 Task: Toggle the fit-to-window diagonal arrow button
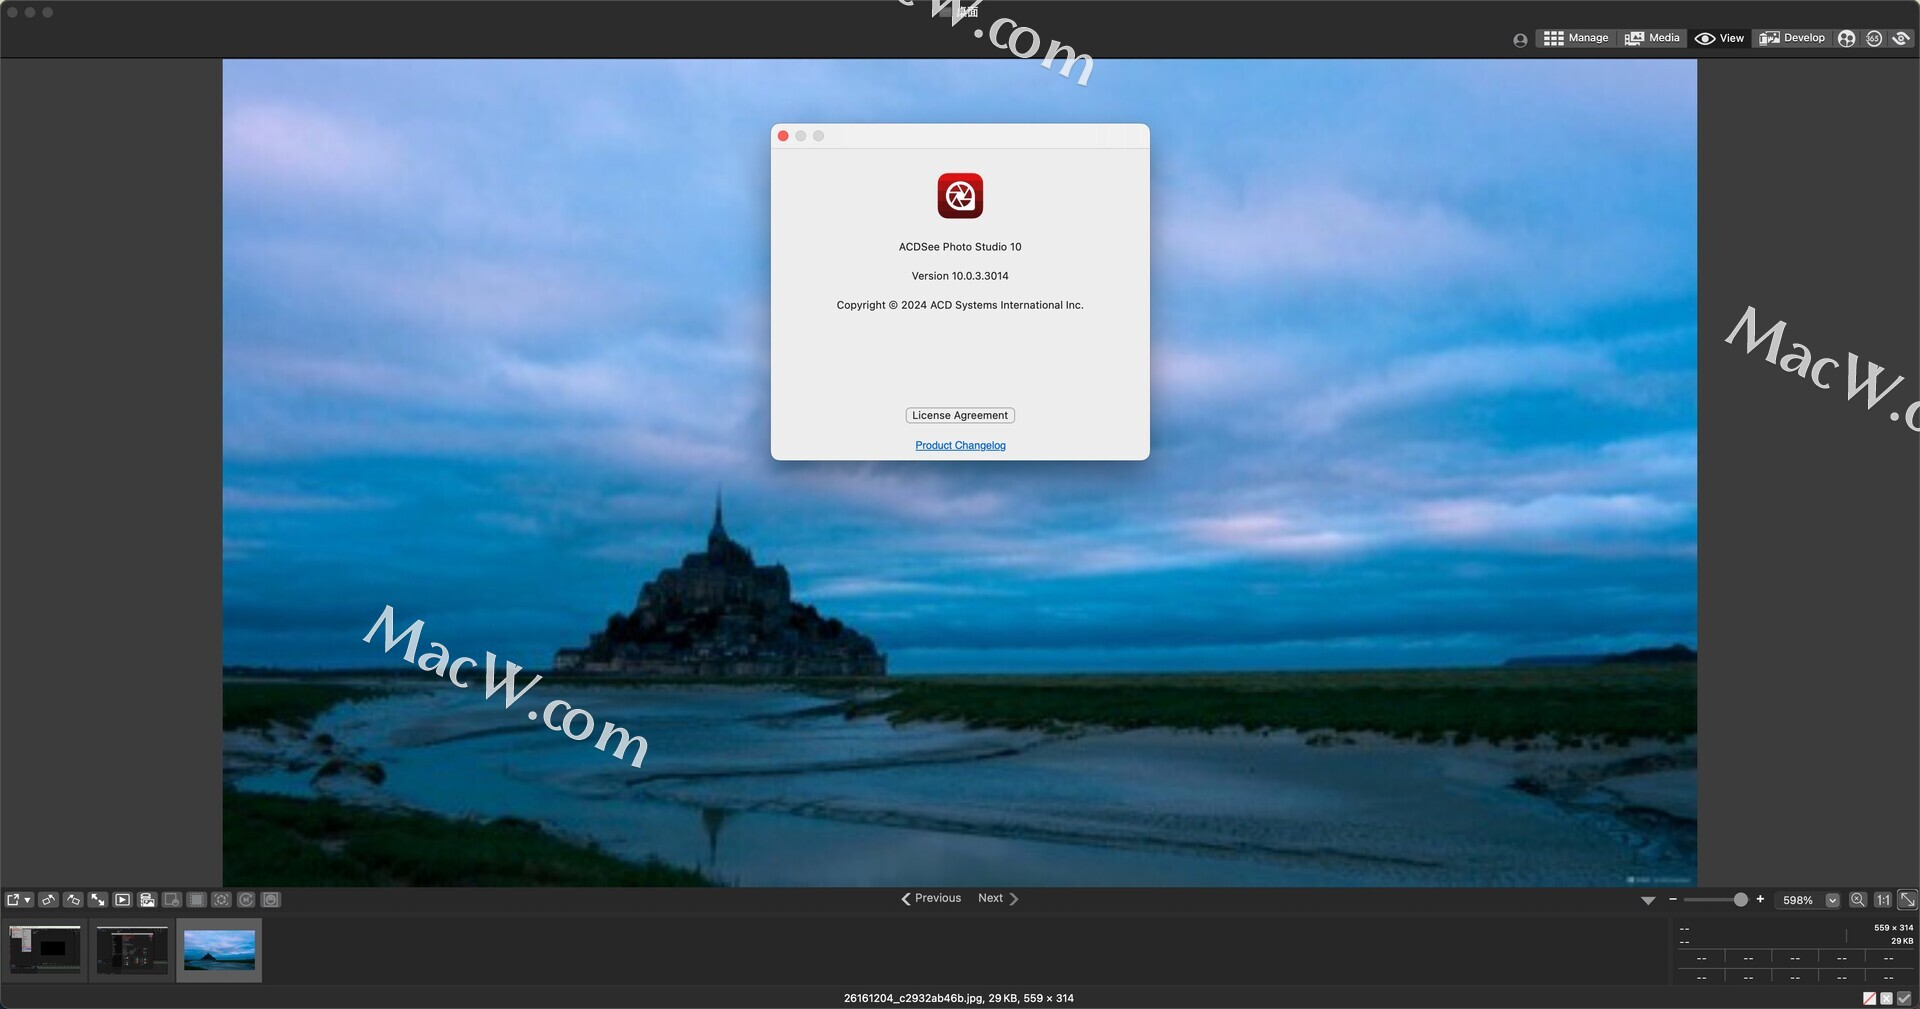(x=1907, y=900)
